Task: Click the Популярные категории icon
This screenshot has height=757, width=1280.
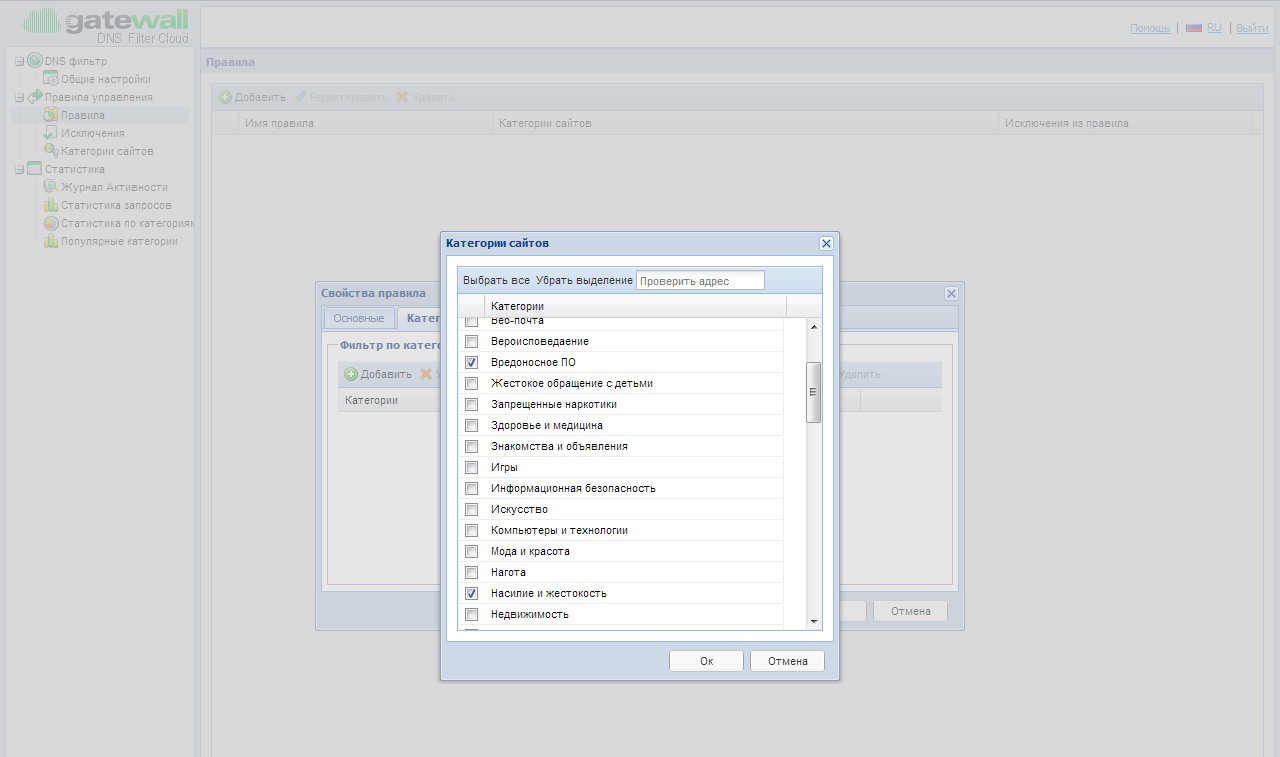Action: click(51, 241)
